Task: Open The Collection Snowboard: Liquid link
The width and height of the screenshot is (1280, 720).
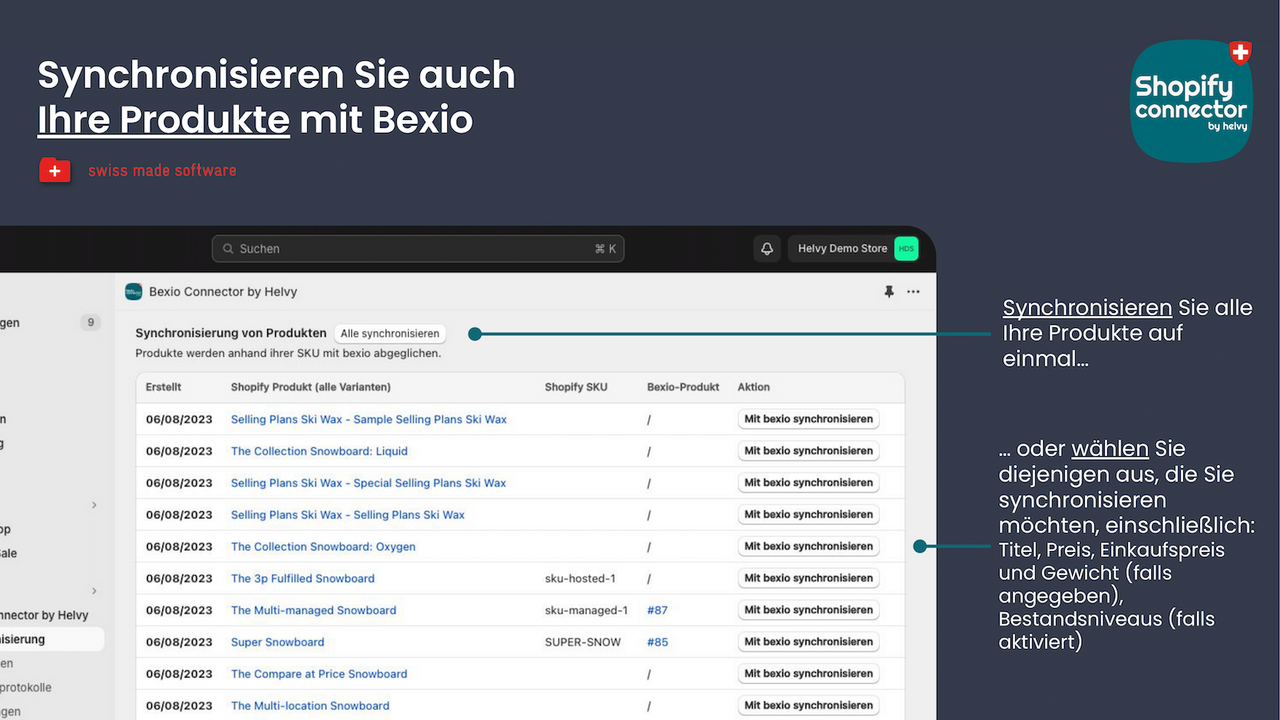Action: [x=319, y=451]
